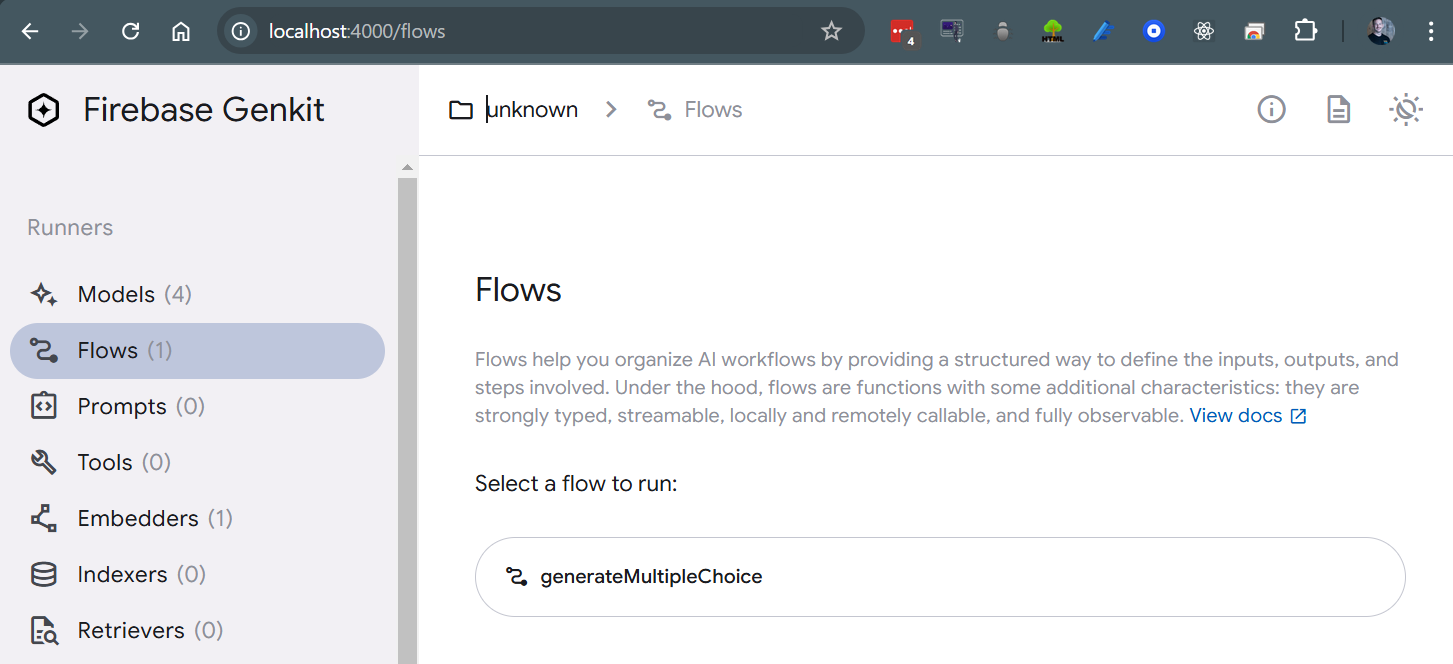Open Tools in the sidebar
1453x664 pixels.
[x=105, y=463]
